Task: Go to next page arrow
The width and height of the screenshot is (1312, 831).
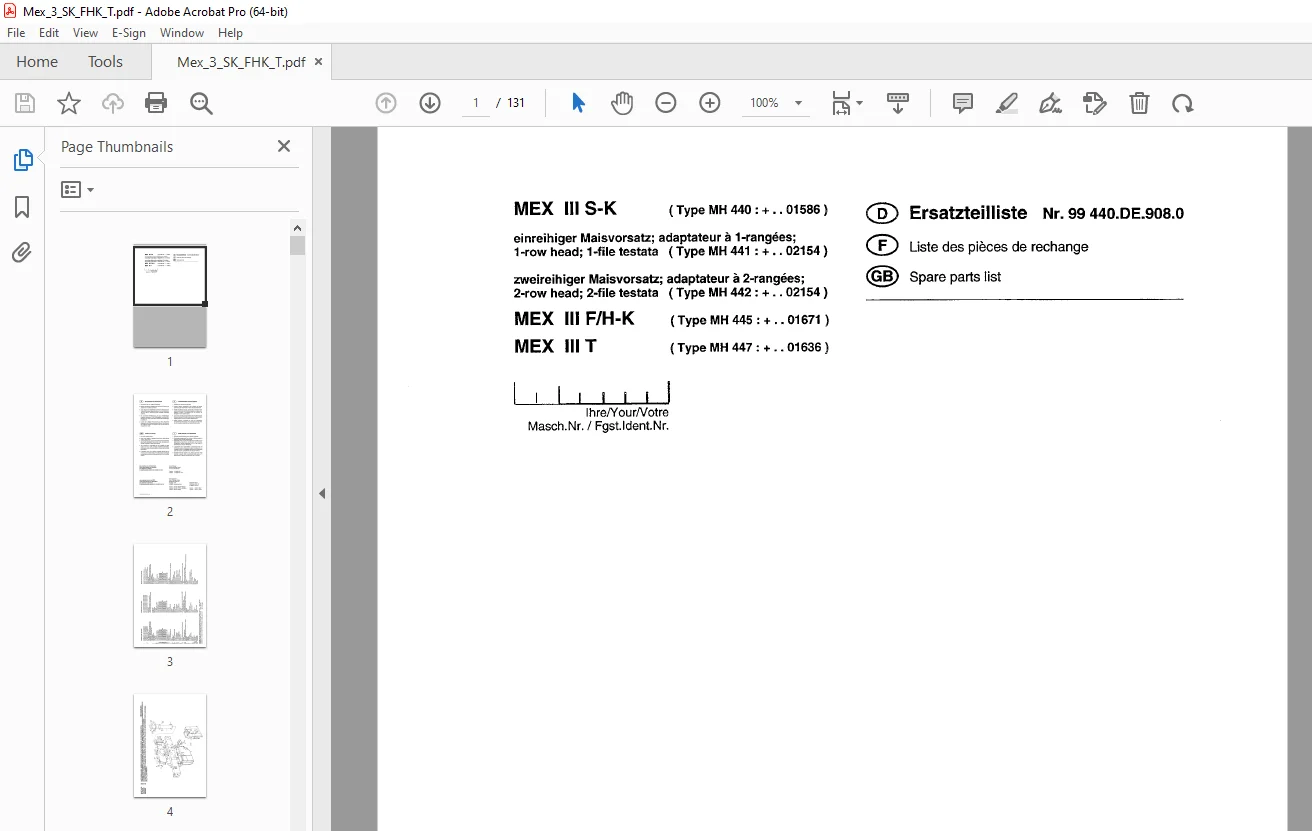Action: (x=430, y=103)
